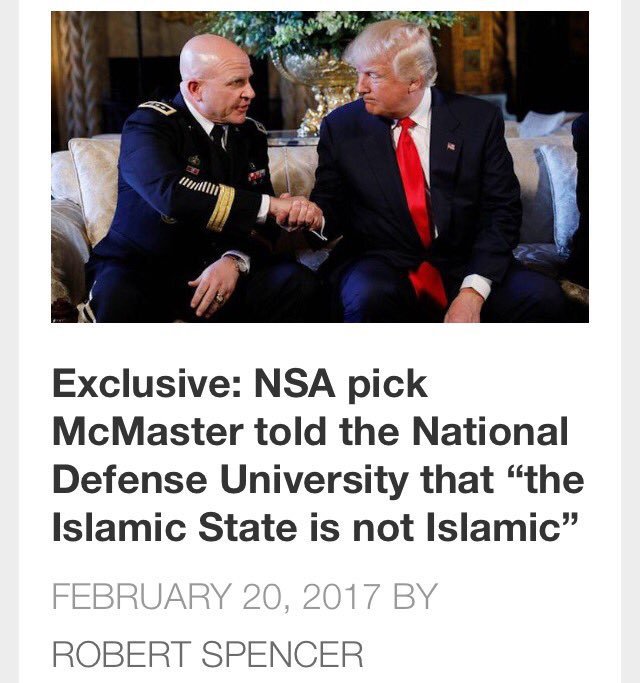This screenshot has height=683, width=640.
Task: Click the "BY" label after the date
Action: [x=415, y=597]
